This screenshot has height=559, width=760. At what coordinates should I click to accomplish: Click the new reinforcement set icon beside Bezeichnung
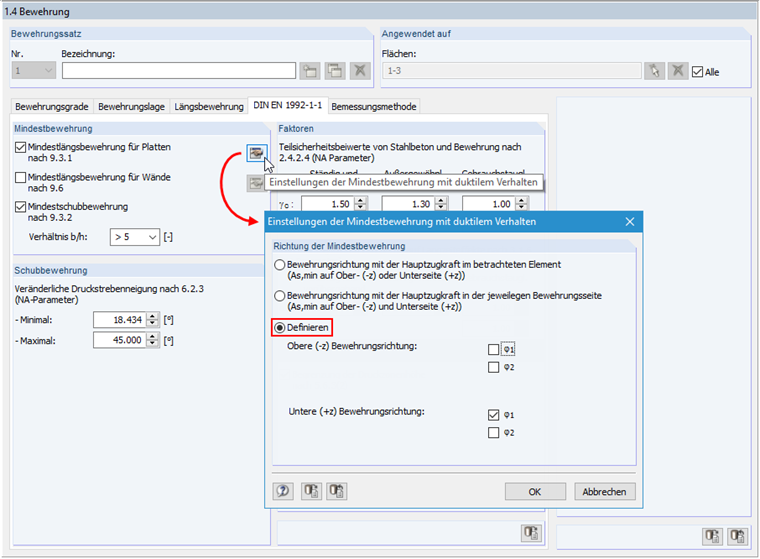coord(310,71)
